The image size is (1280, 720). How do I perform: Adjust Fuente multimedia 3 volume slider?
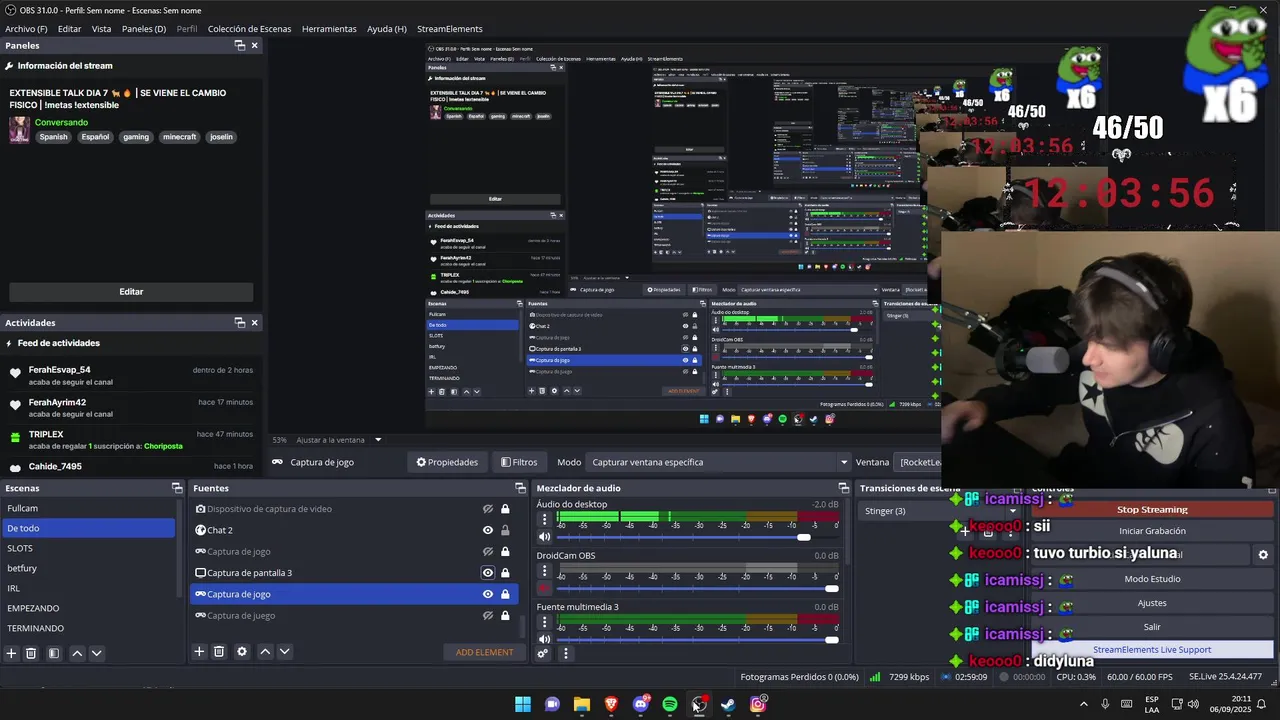[x=831, y=639]
